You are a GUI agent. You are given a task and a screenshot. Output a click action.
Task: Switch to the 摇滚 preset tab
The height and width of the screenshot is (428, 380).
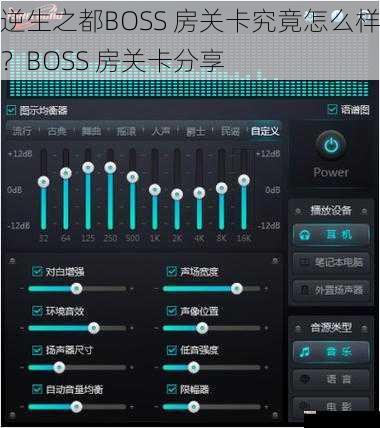click(126, 131)
